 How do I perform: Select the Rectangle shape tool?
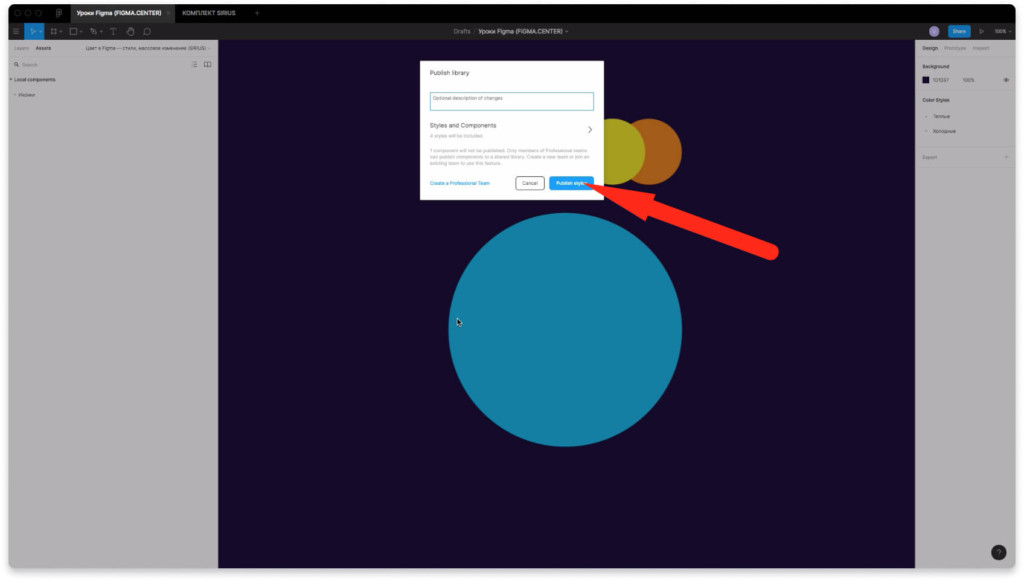[x=73, y=31]
